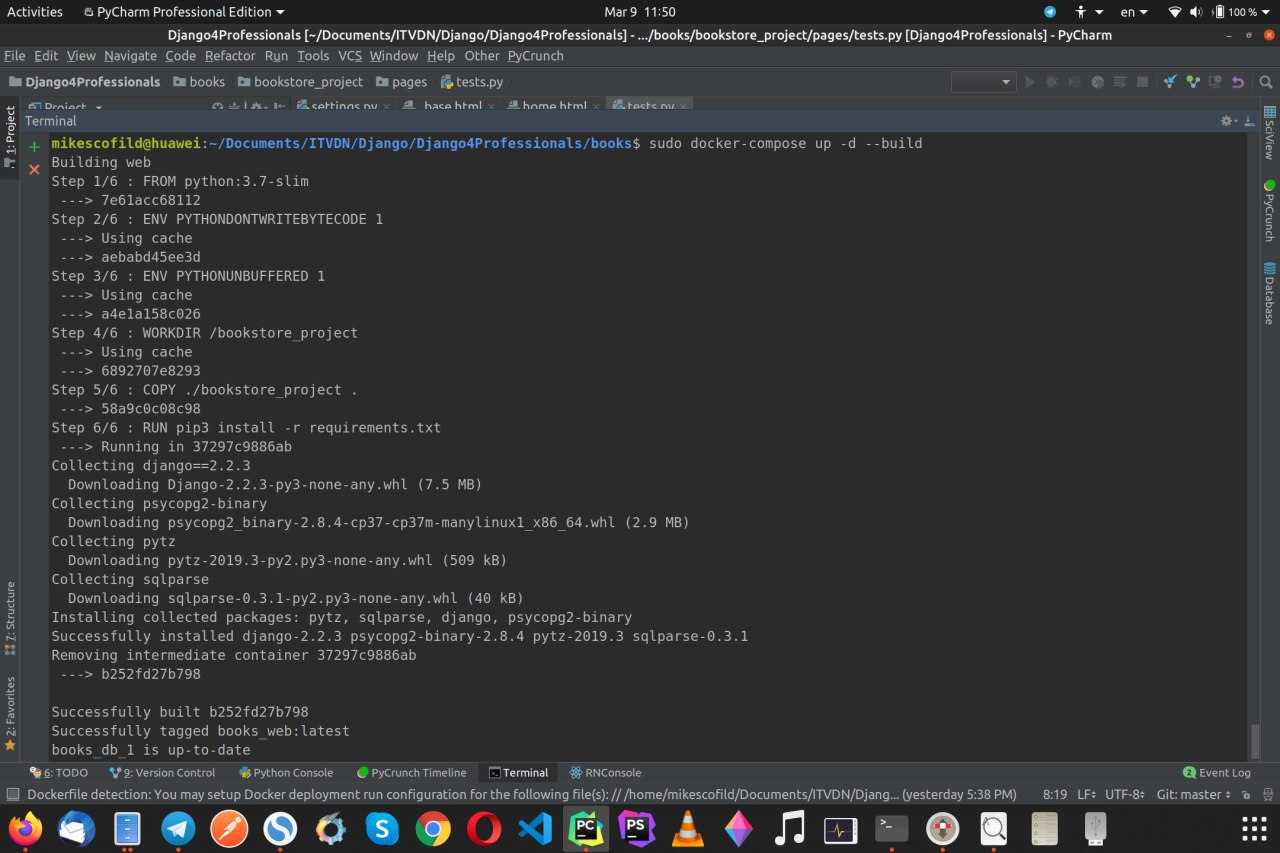This screenshot has width=1280, height=853.
Task: Toggle tool window bars icon in status bar
Action: (12, 794)
